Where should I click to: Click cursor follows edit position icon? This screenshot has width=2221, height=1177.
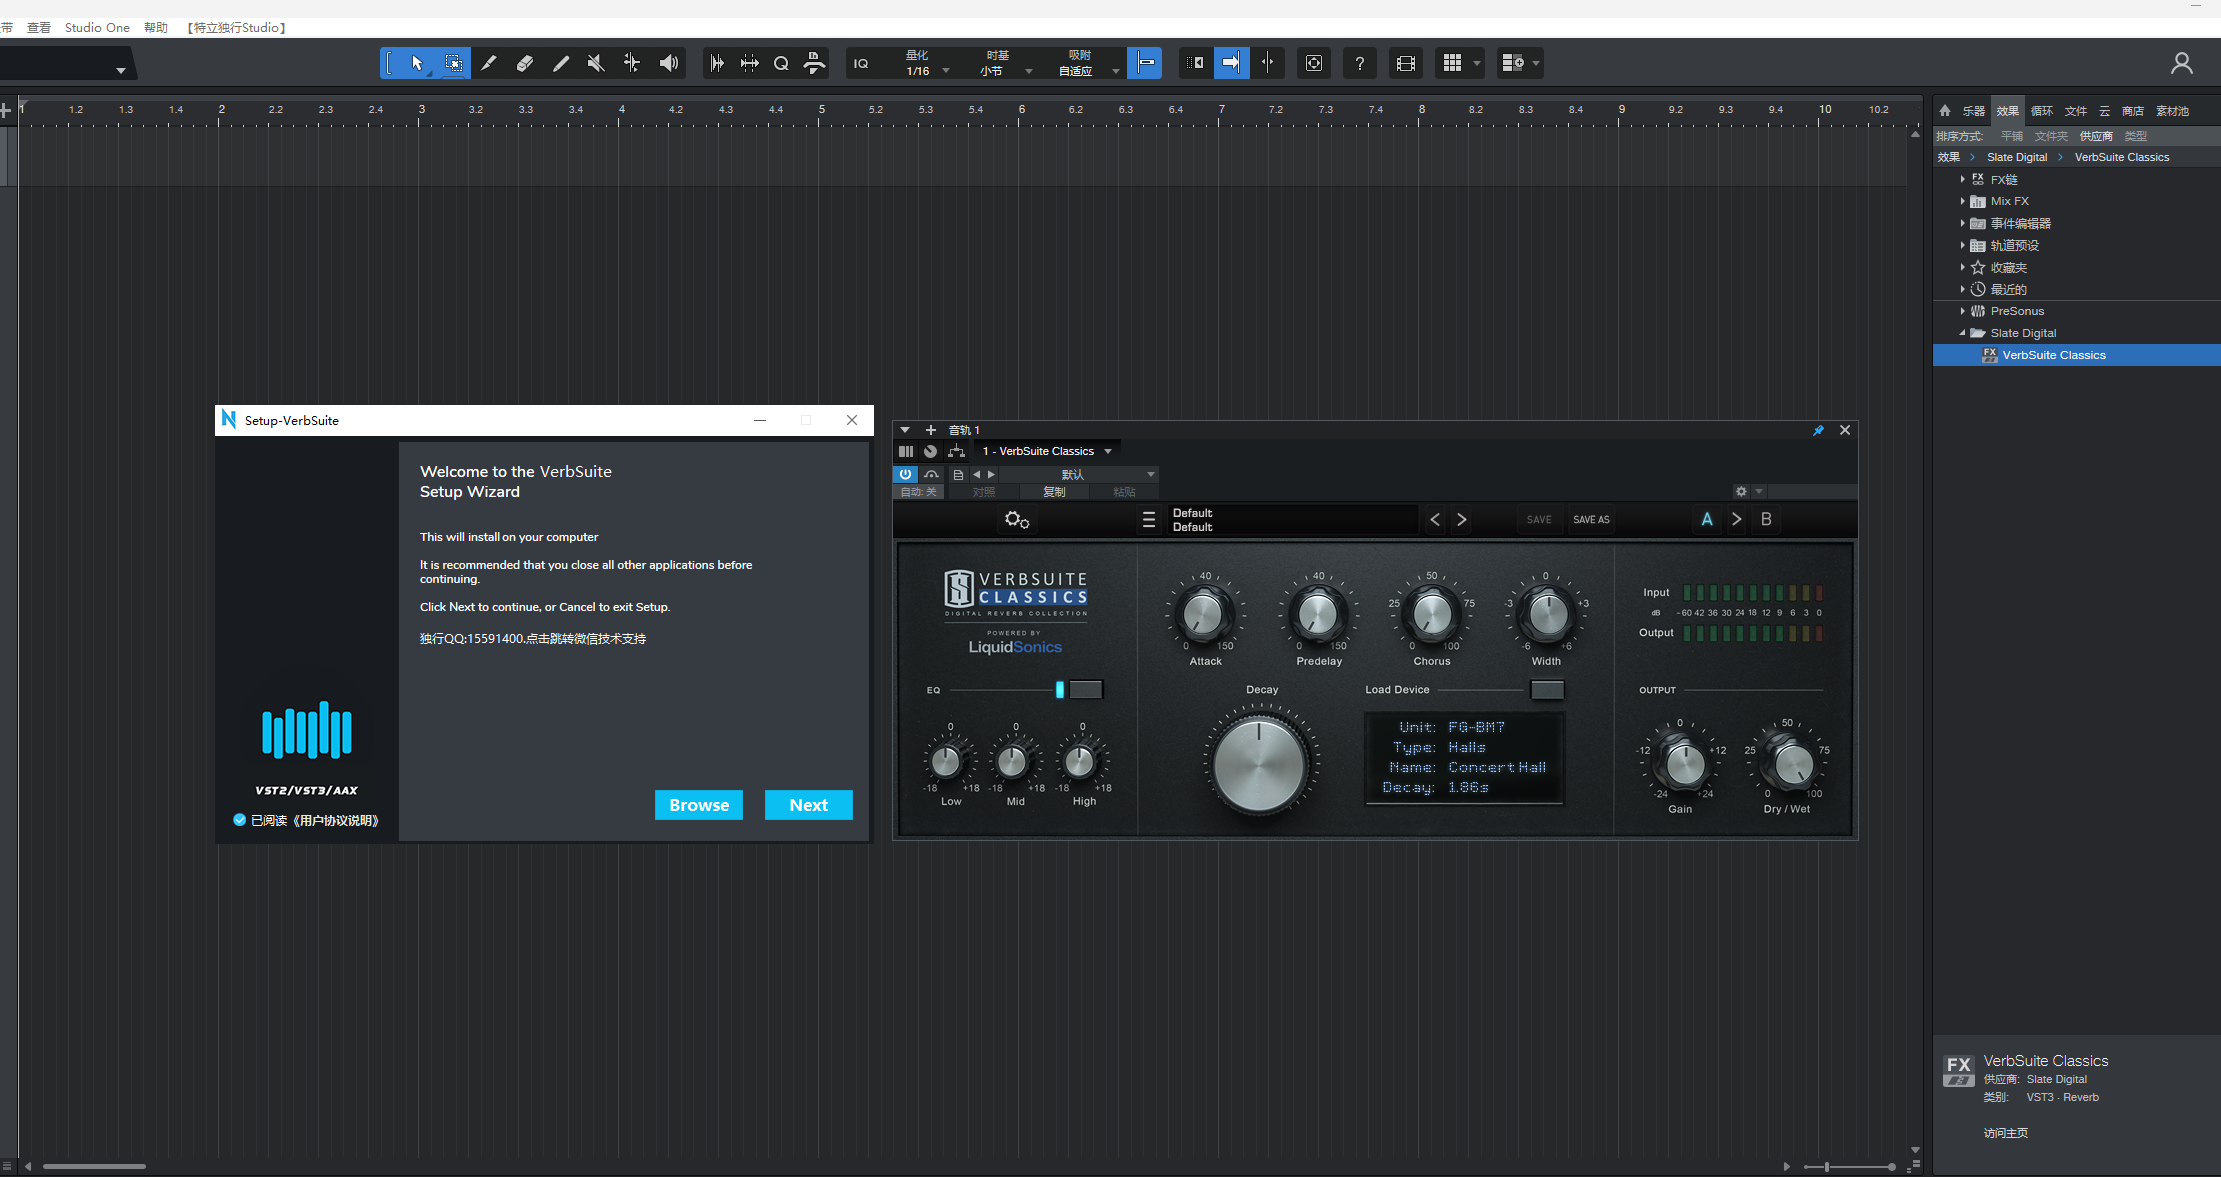point(1267,63)
